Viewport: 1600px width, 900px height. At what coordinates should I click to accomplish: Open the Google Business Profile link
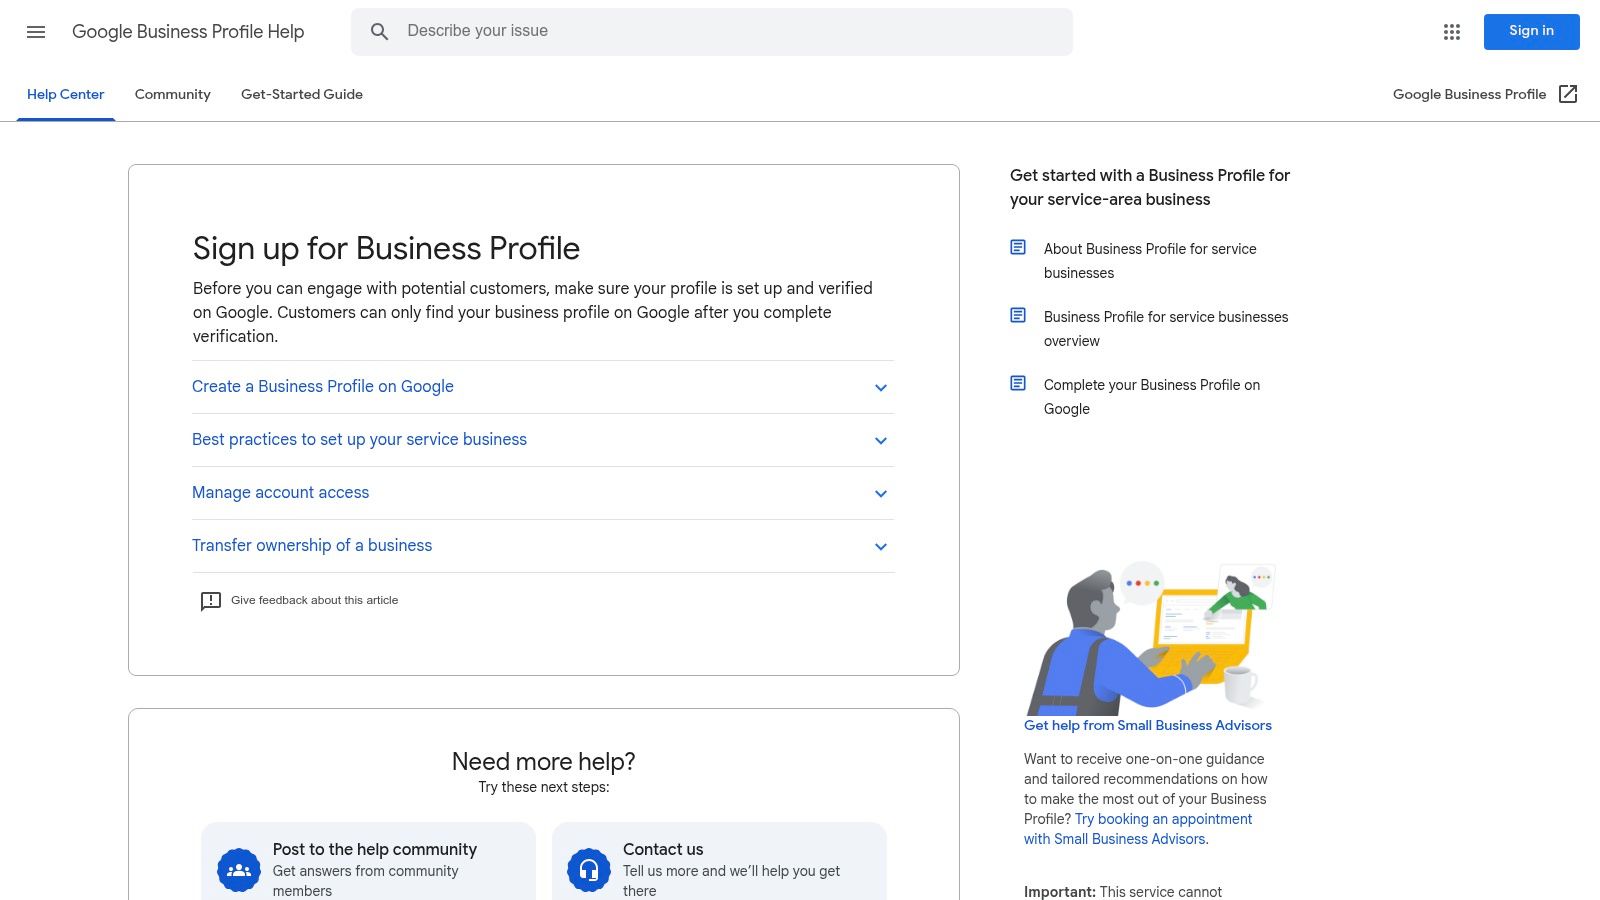(1469, 94)
